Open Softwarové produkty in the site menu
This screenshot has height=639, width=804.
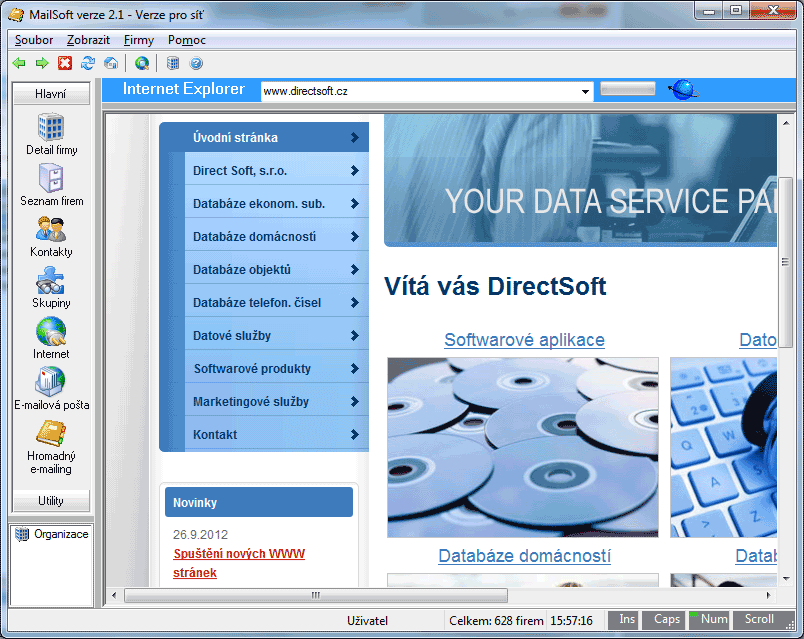click(276, 369)
